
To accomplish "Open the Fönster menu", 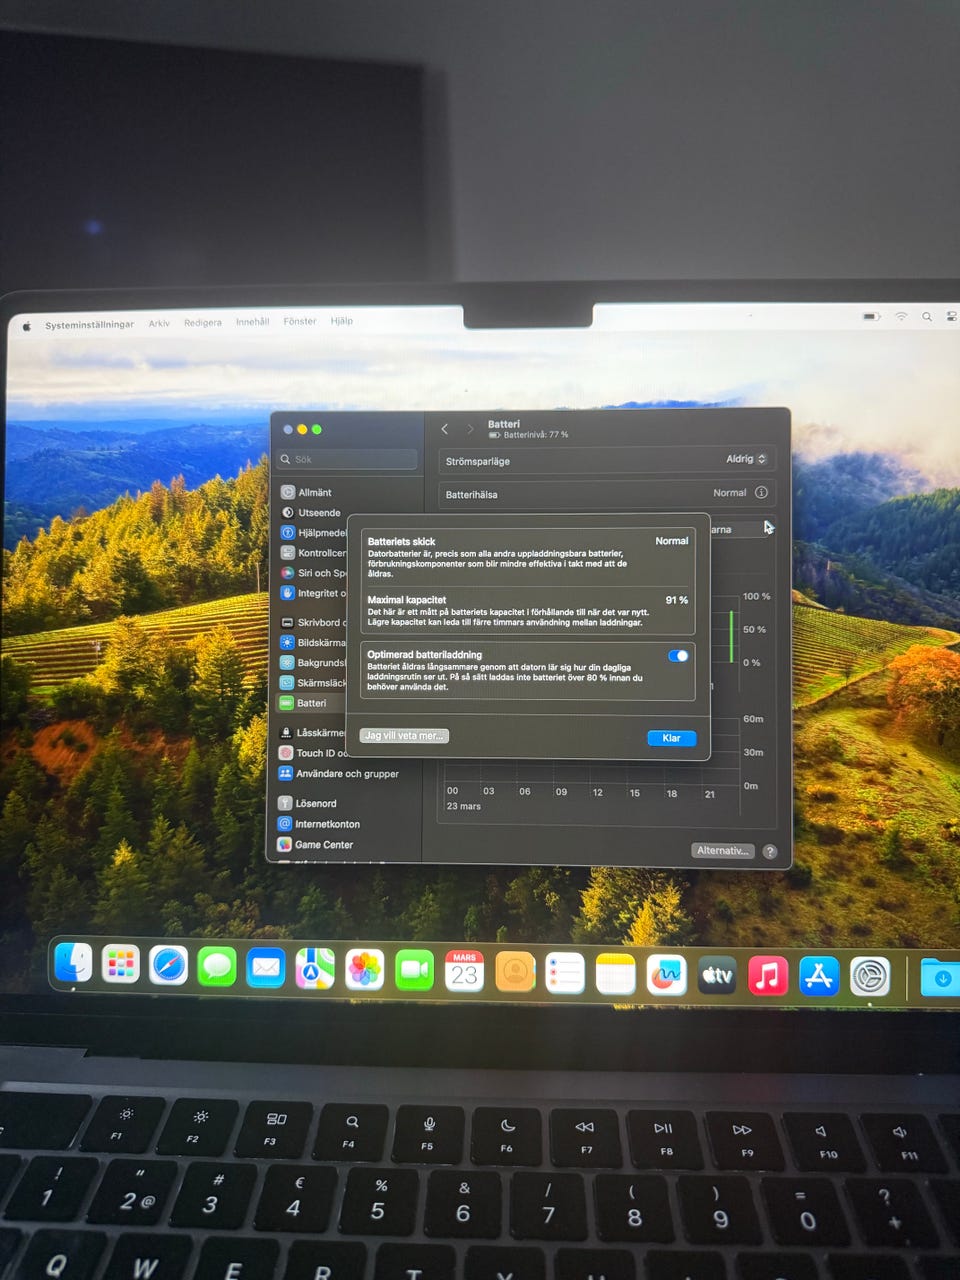I will 300,321.
